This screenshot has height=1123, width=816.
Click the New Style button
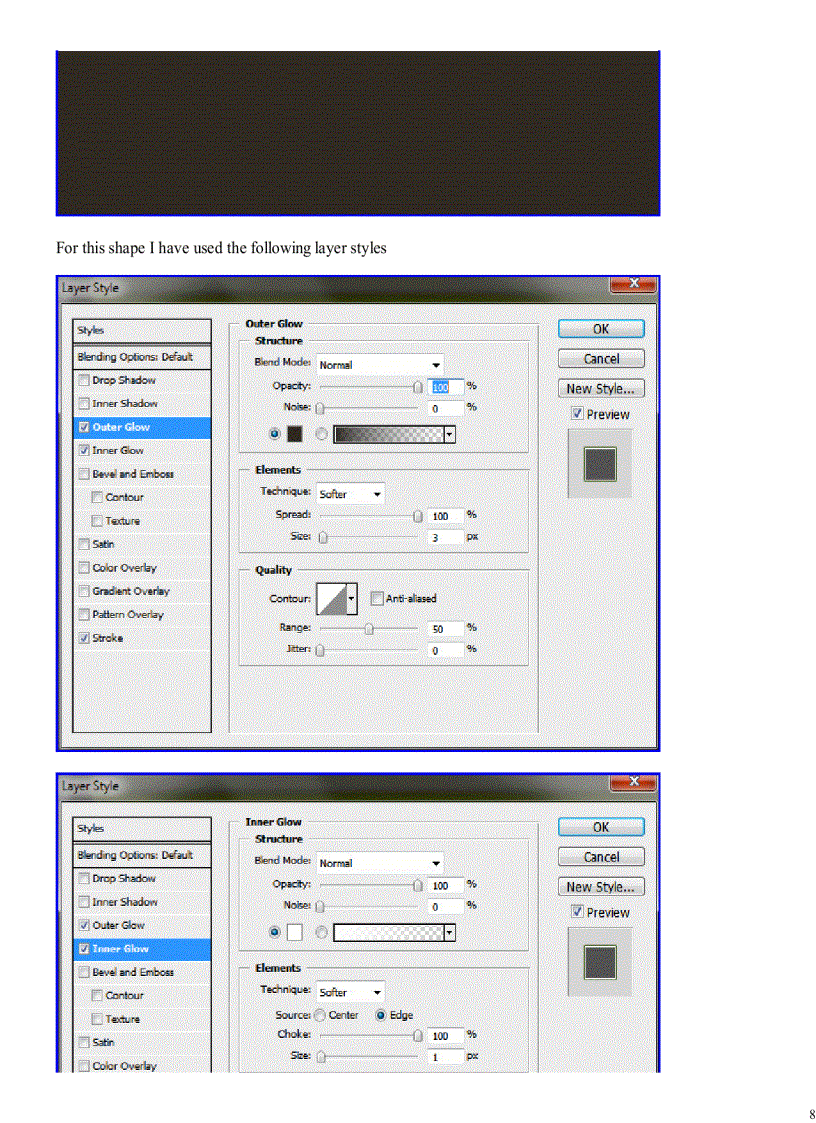pos(600,388)
